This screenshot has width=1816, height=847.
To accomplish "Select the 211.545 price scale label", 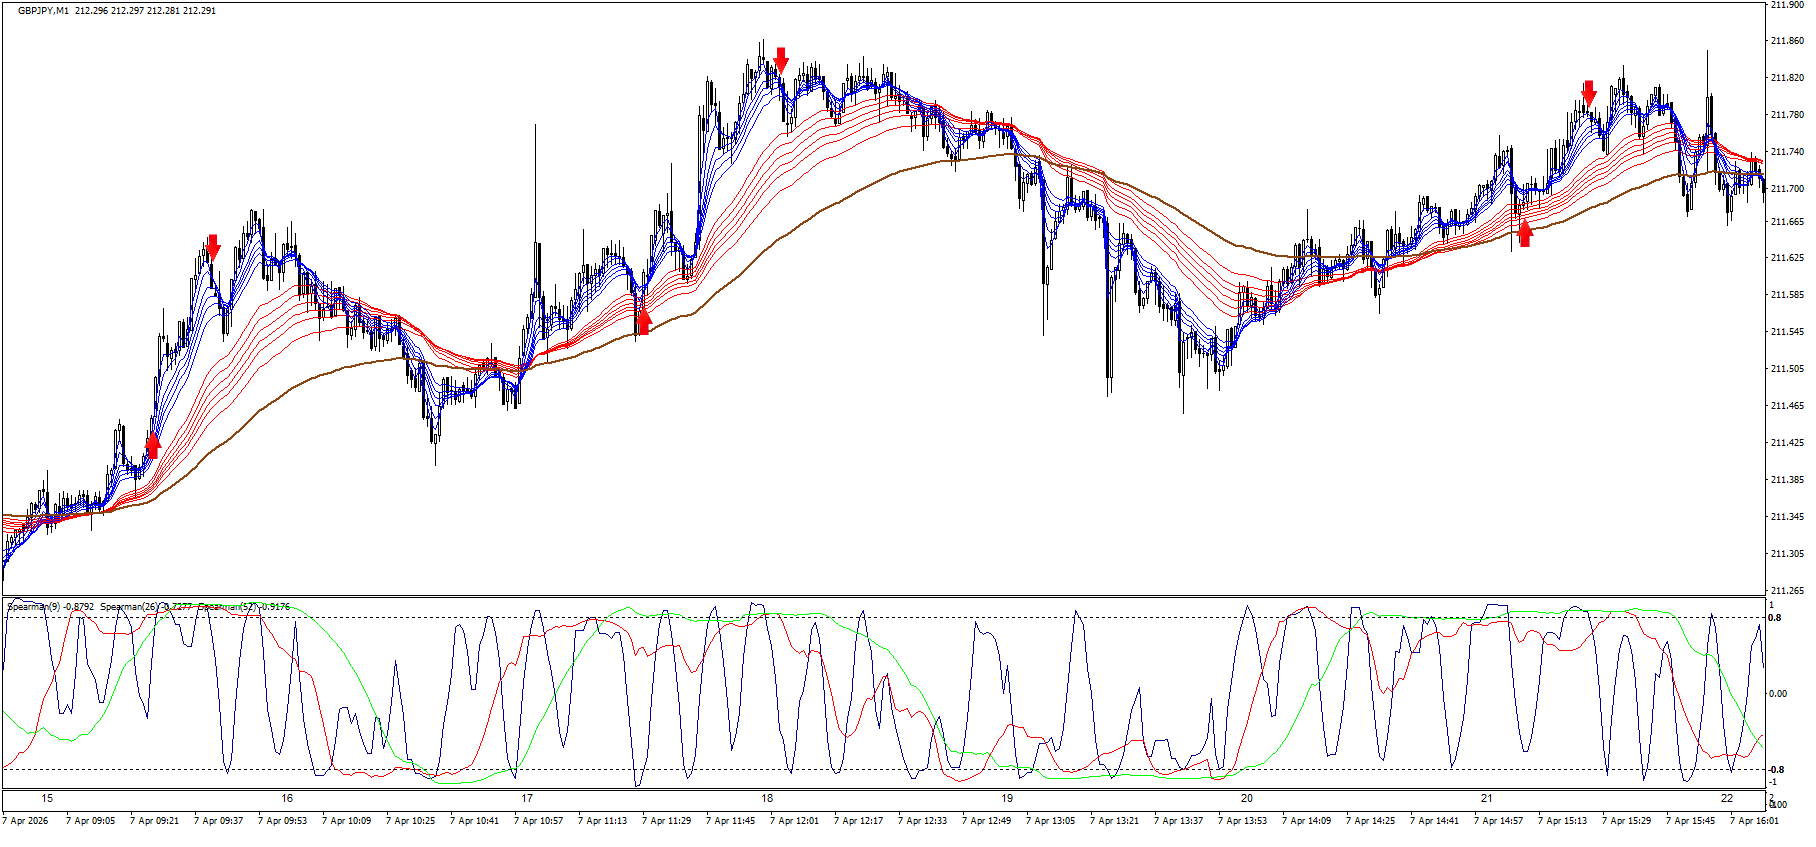I will click(x=1786, y=332).
